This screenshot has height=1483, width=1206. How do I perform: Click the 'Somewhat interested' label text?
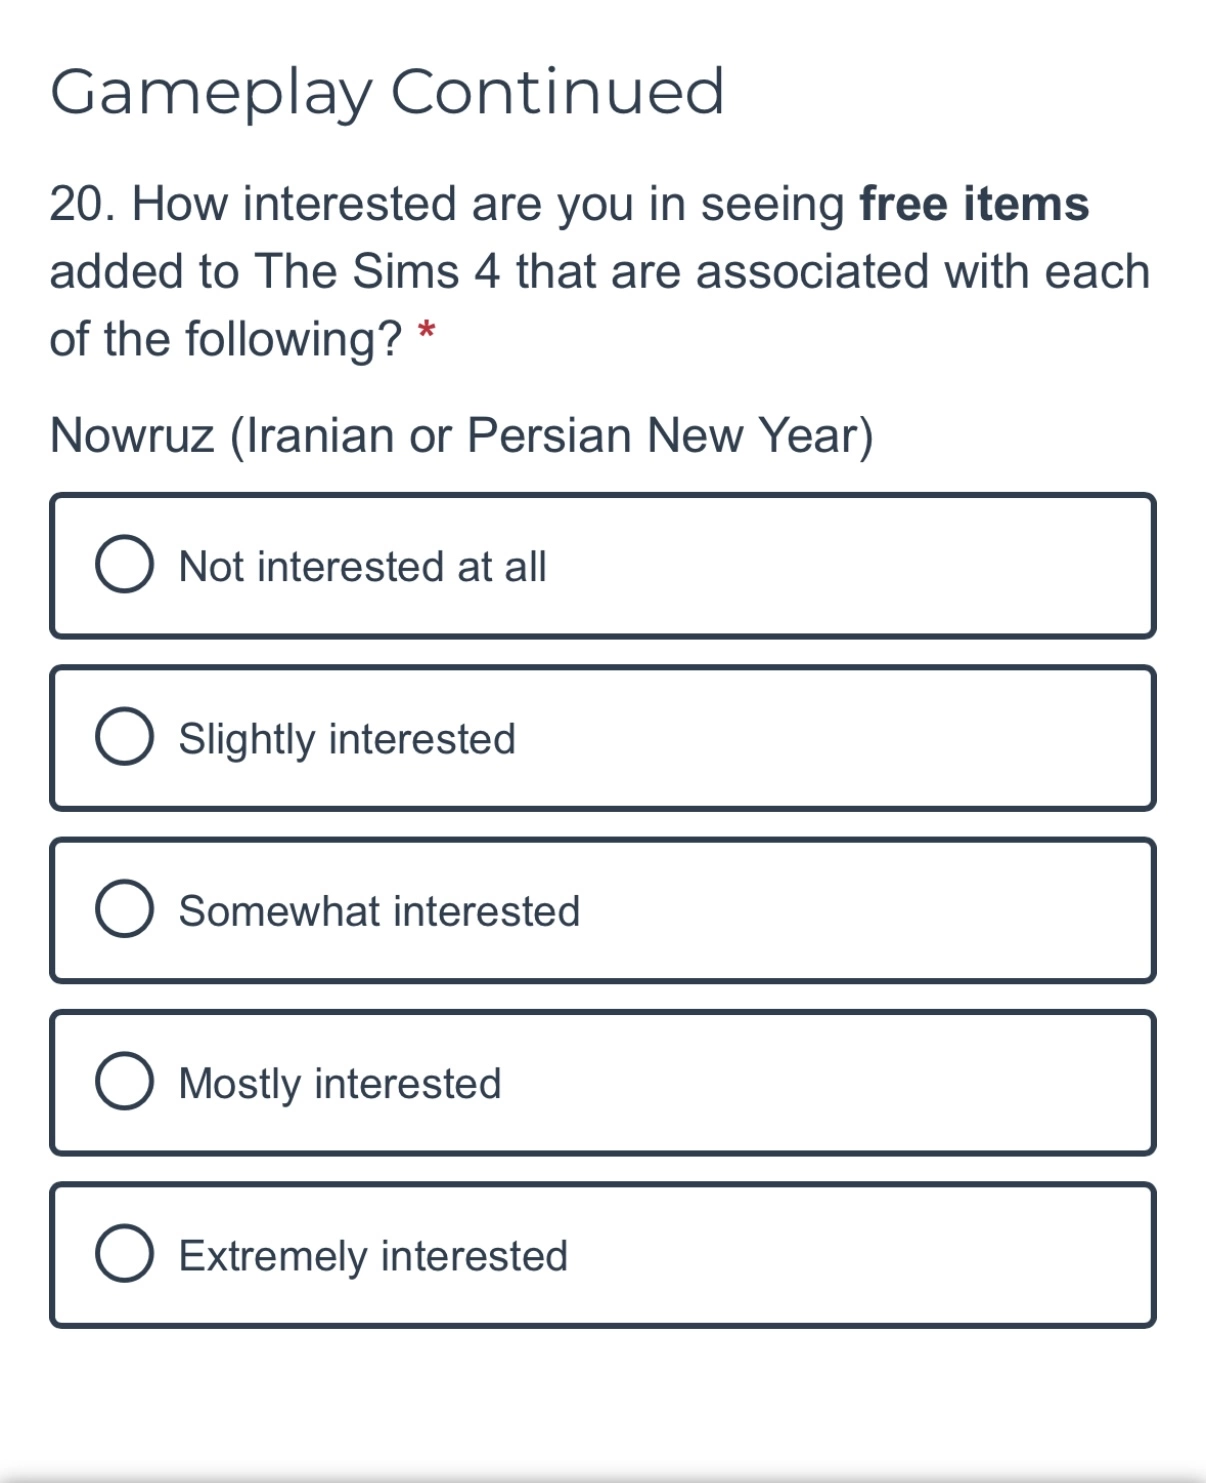coord(379,912)
